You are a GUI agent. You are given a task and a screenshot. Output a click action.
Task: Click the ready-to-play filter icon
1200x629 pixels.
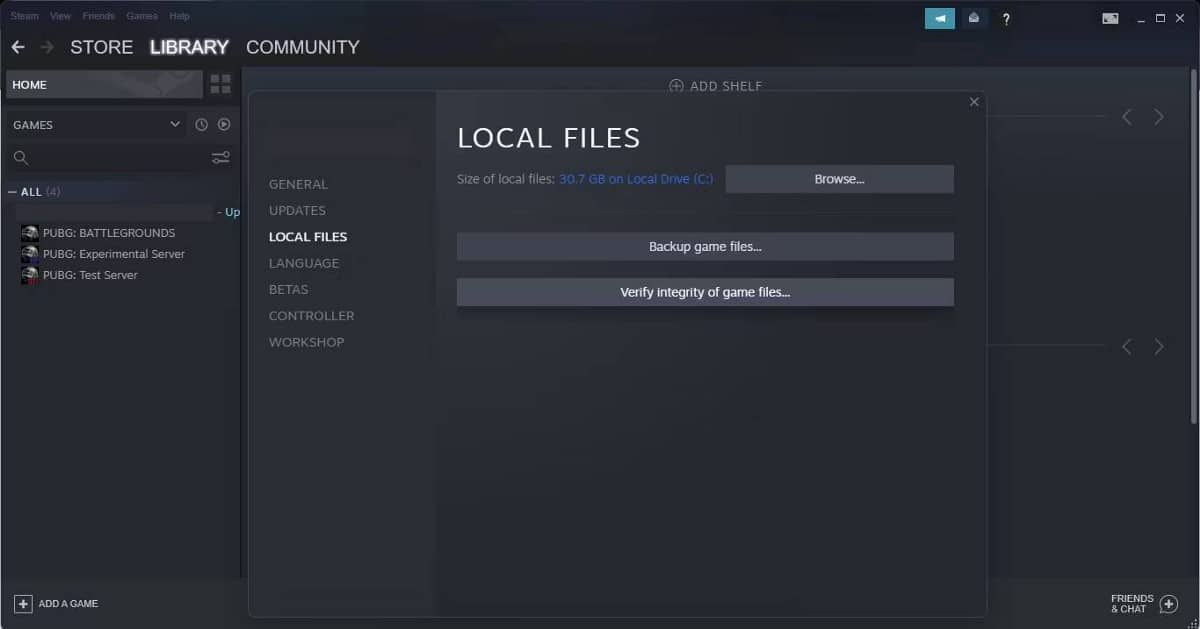(224, 124)
